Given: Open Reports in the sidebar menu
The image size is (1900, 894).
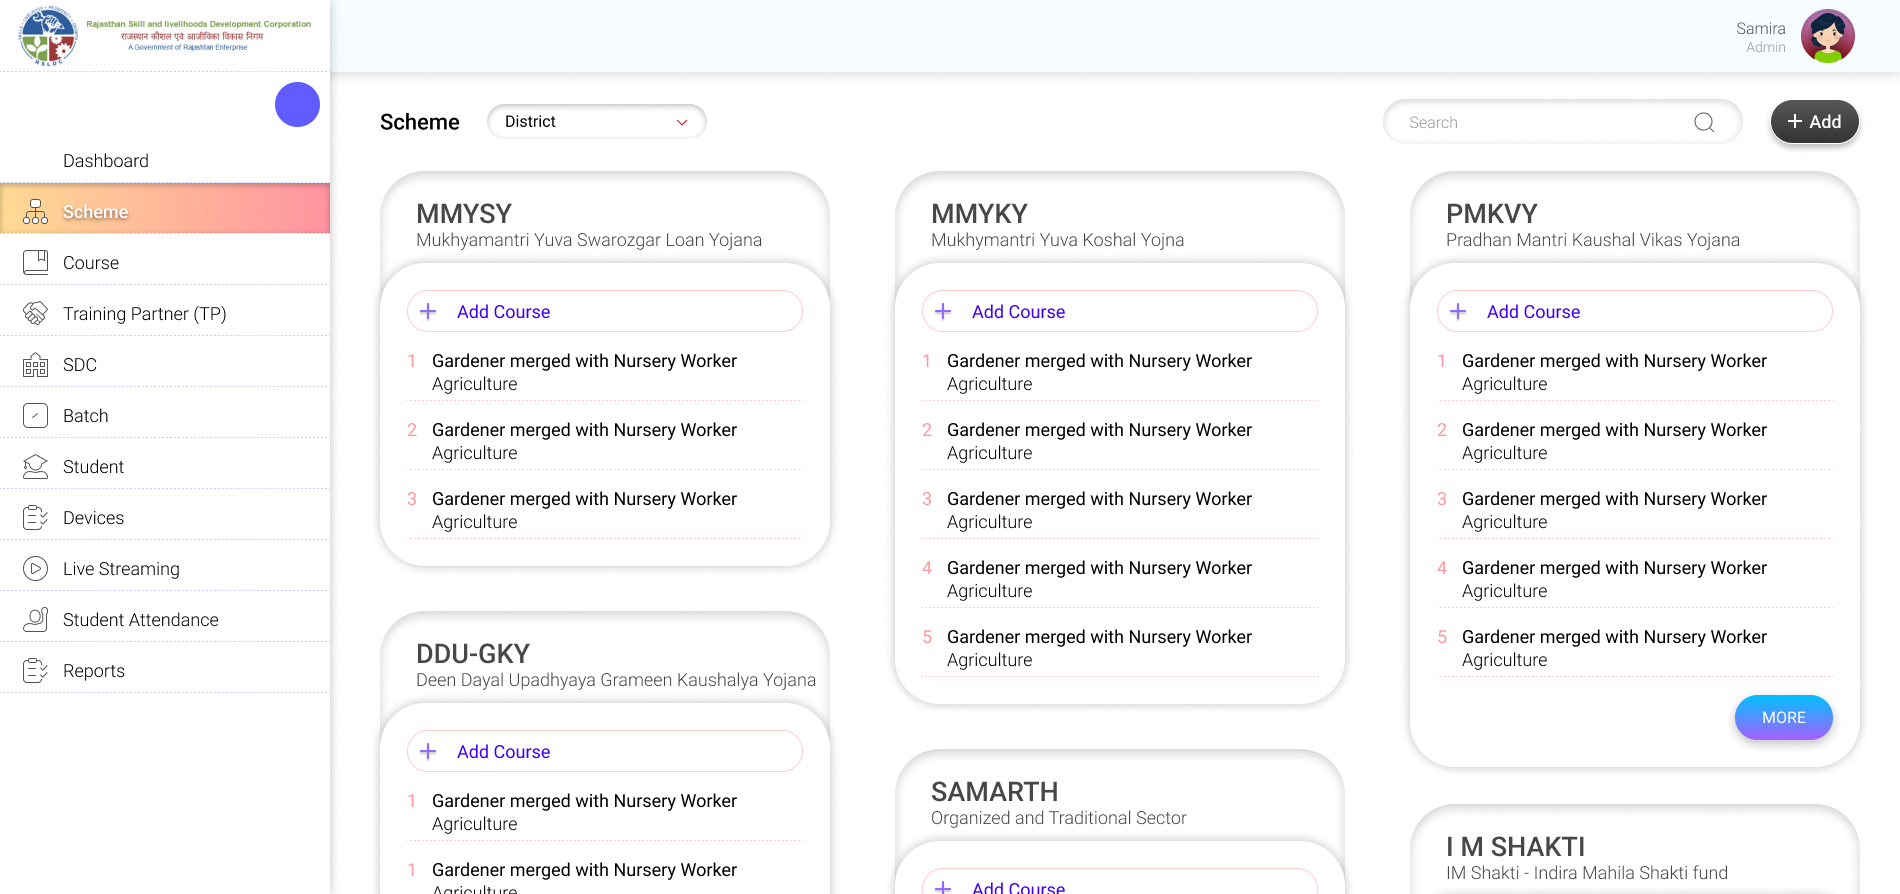Looking at the screenshot, I should coord(94,671).
